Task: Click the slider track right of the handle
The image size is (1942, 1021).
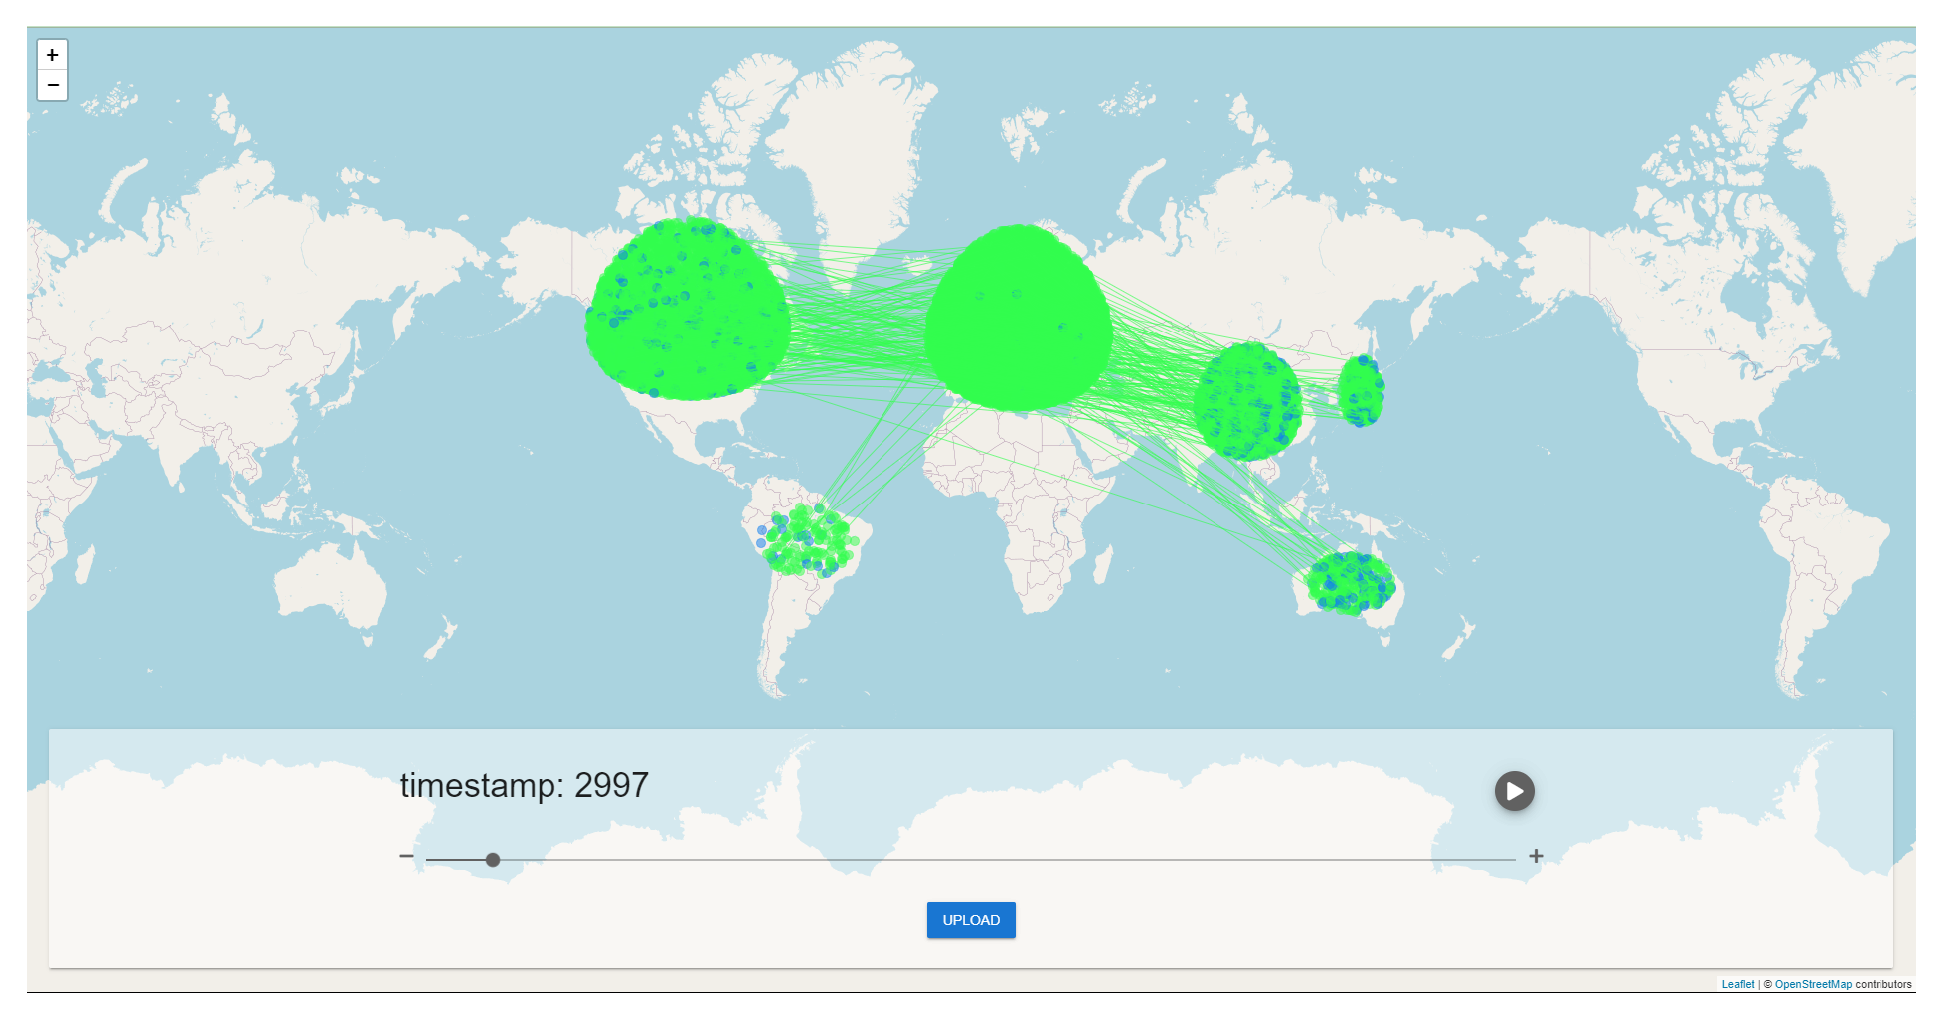Action: pyautogui.click(x=1000, y=860)
